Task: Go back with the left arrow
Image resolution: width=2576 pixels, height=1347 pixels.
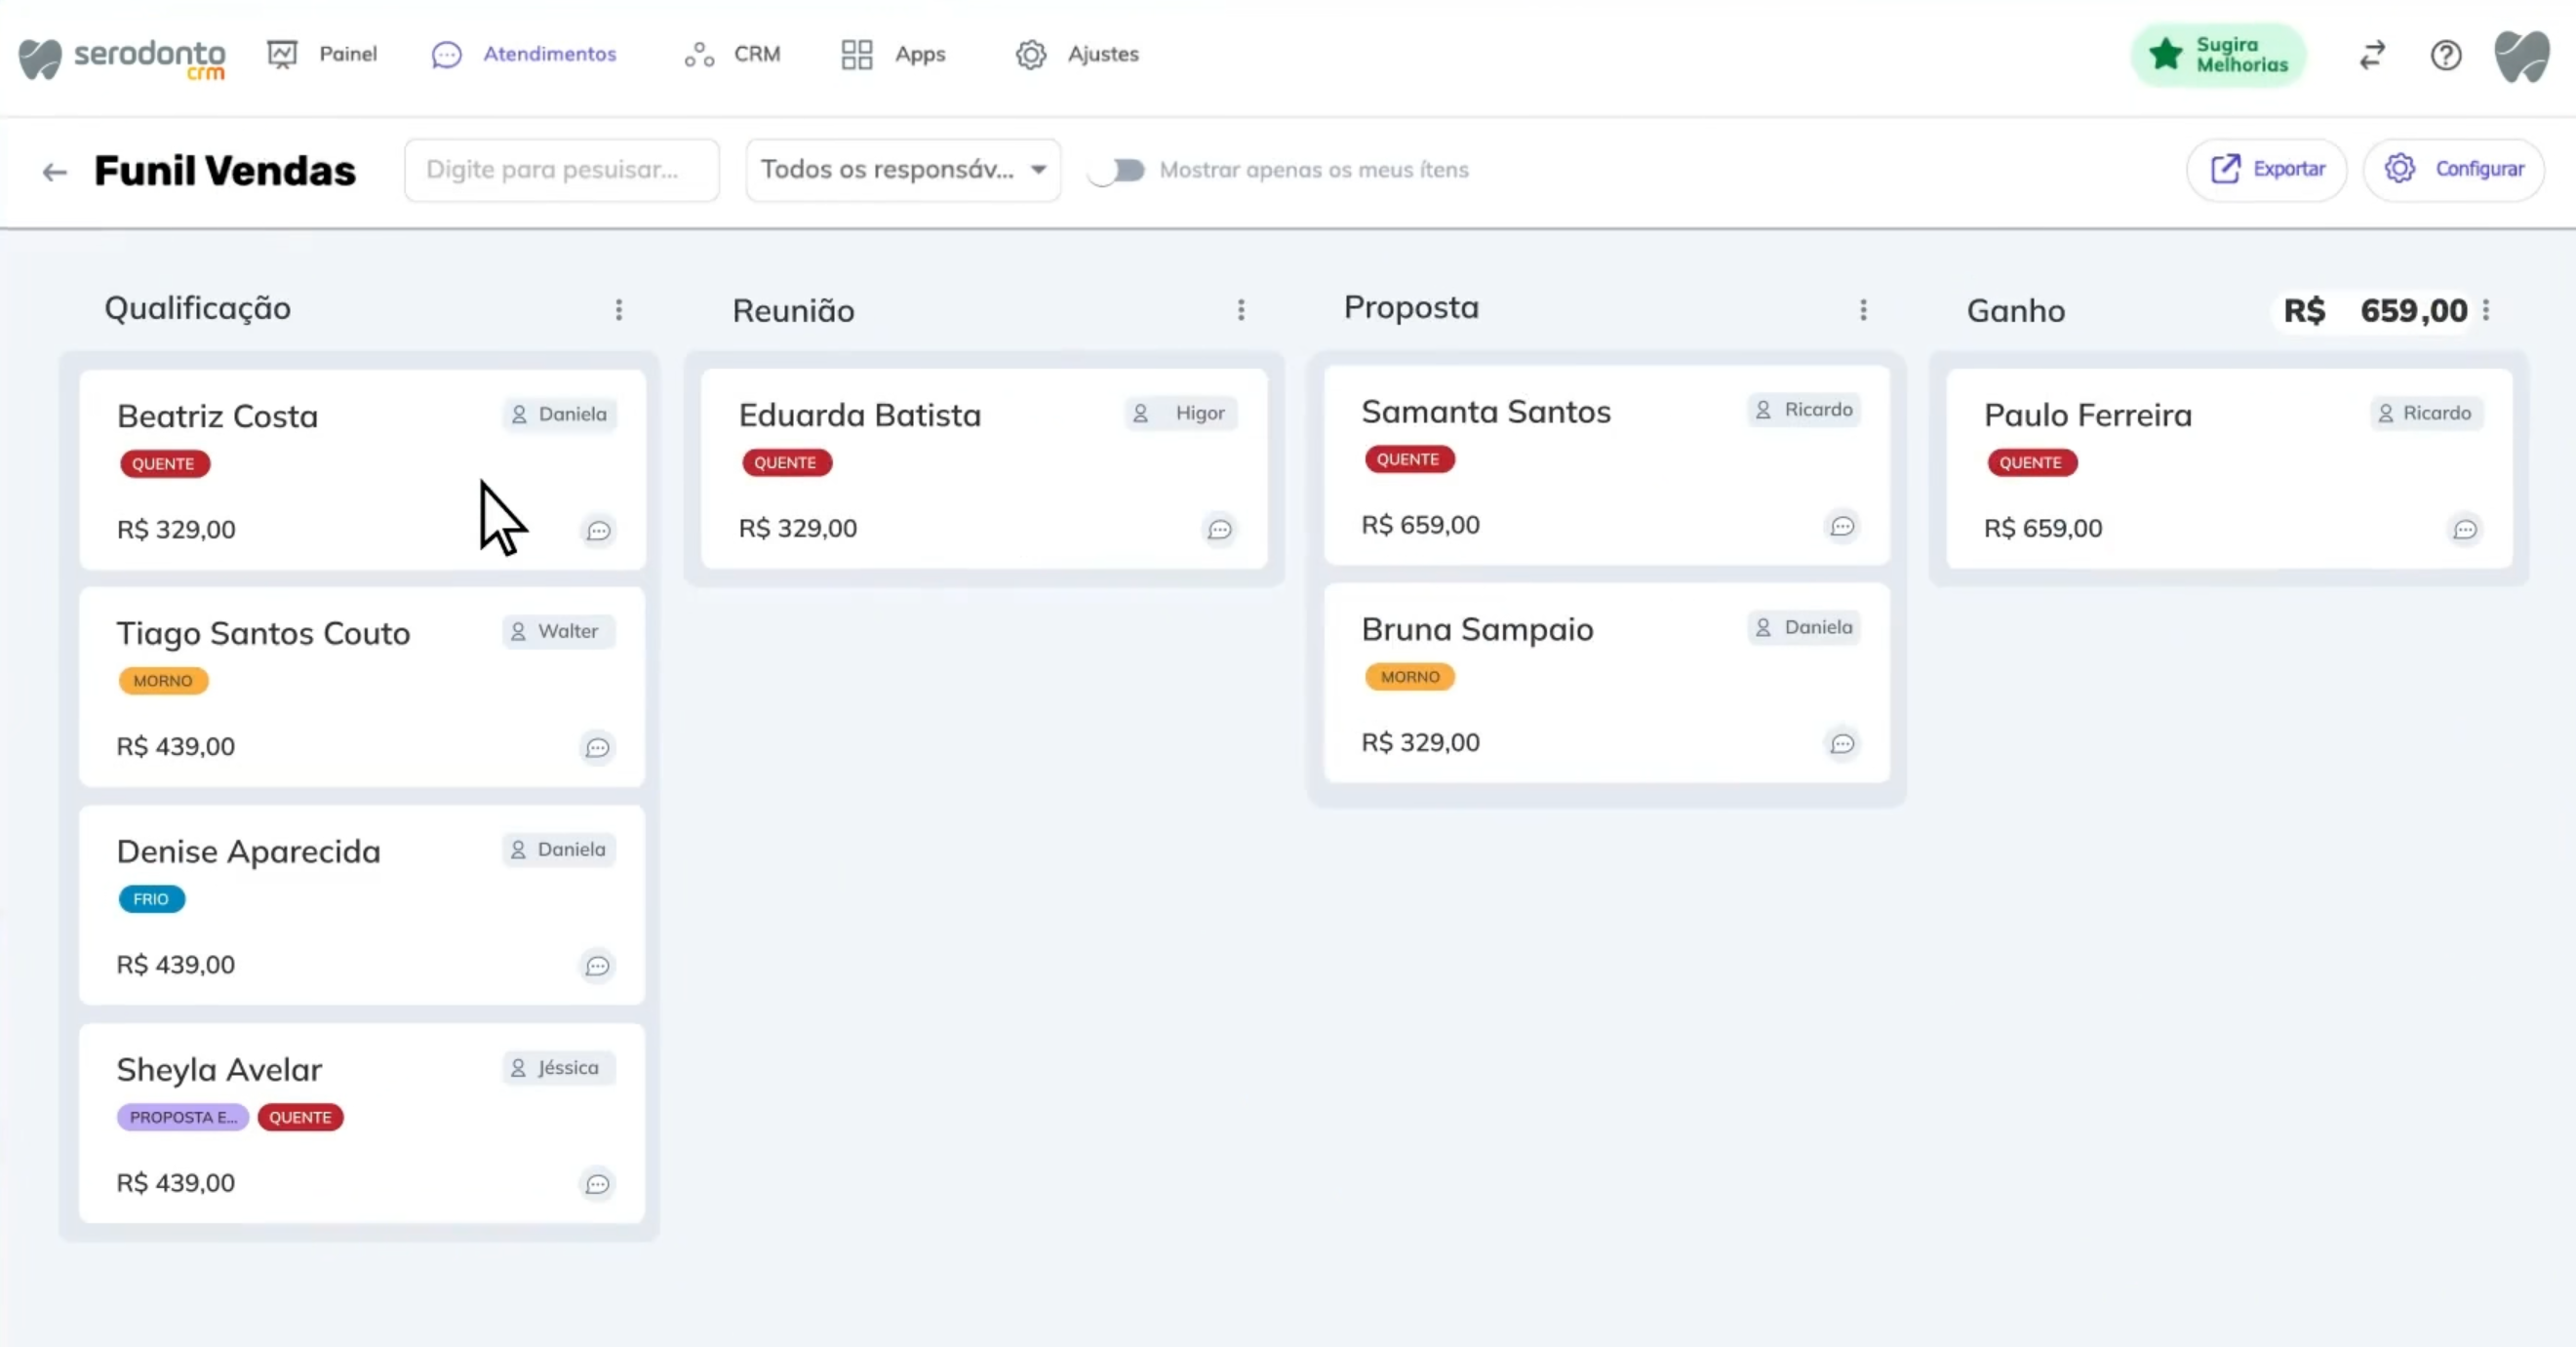Action: click(x=54, y=172)
